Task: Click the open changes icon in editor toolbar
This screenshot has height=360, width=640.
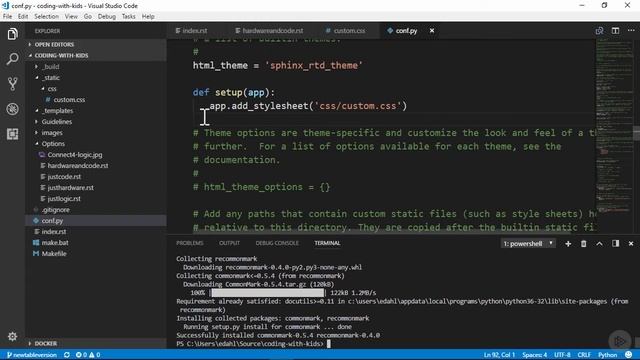Action: (599, 31)
